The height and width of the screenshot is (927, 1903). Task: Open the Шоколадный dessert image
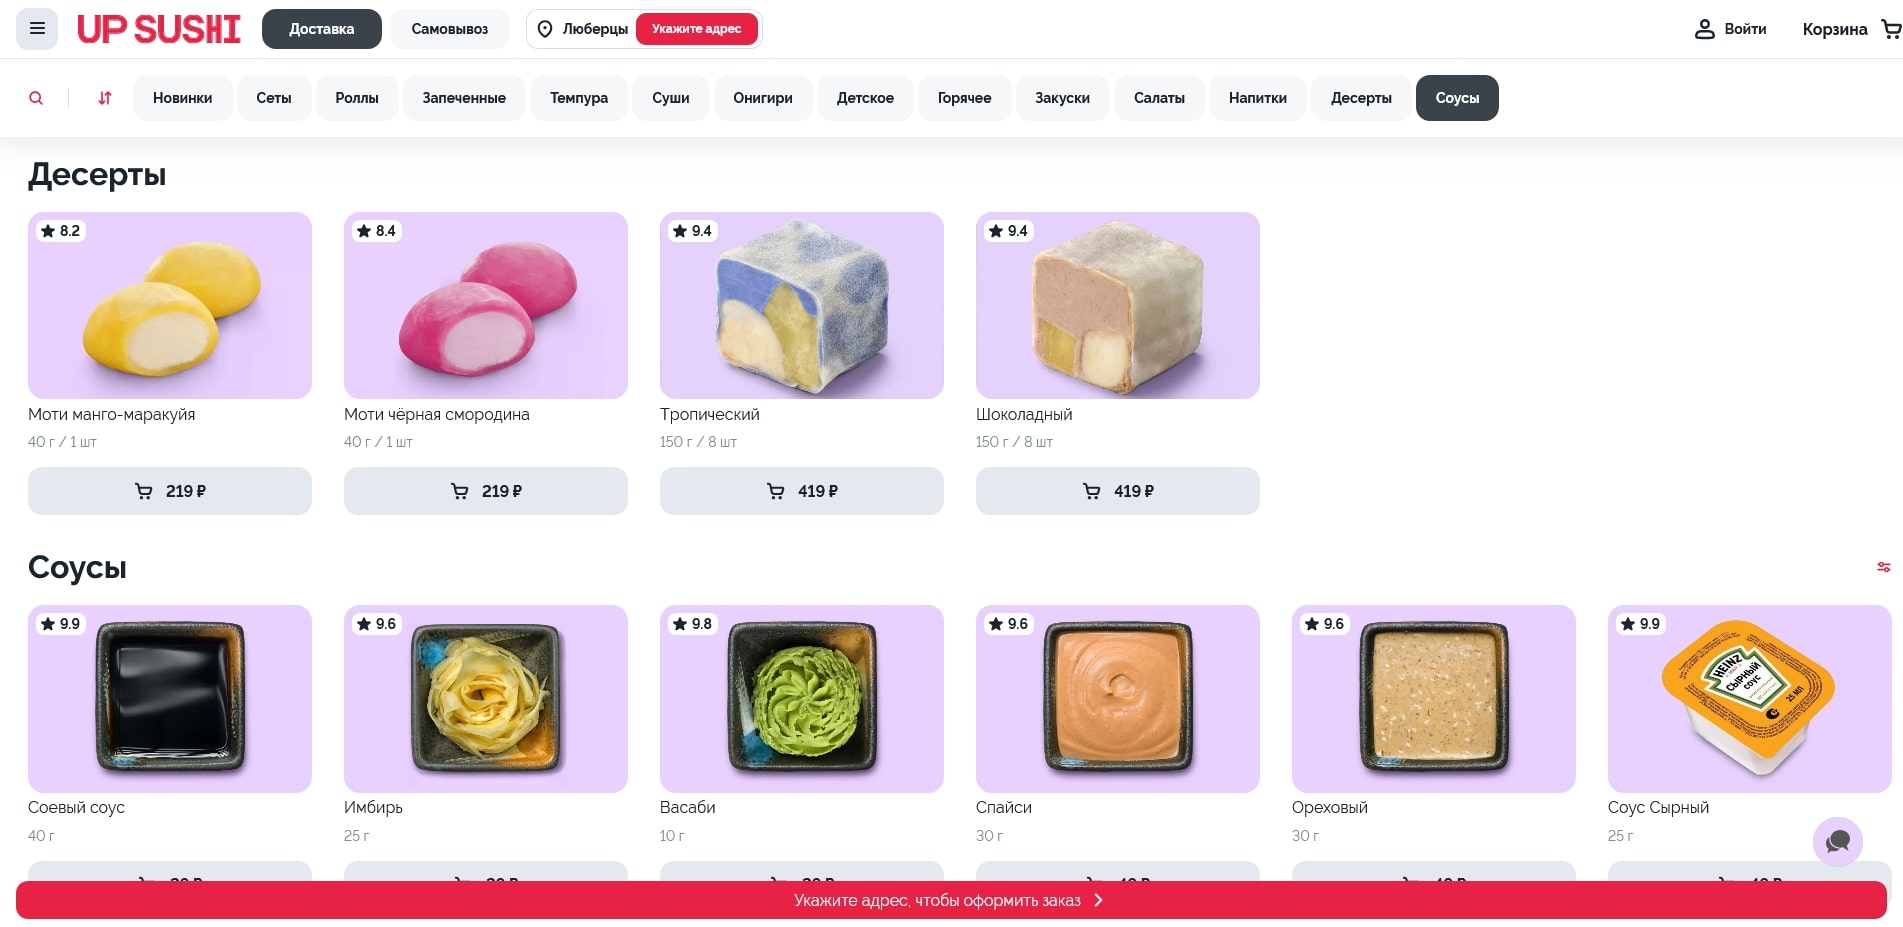[1118, 305]
